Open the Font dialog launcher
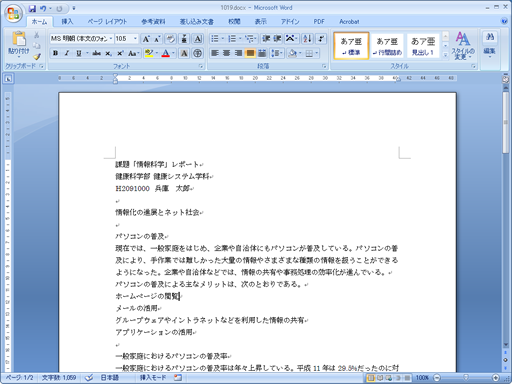This screenshot has height=384, width=512. [201, 66]
